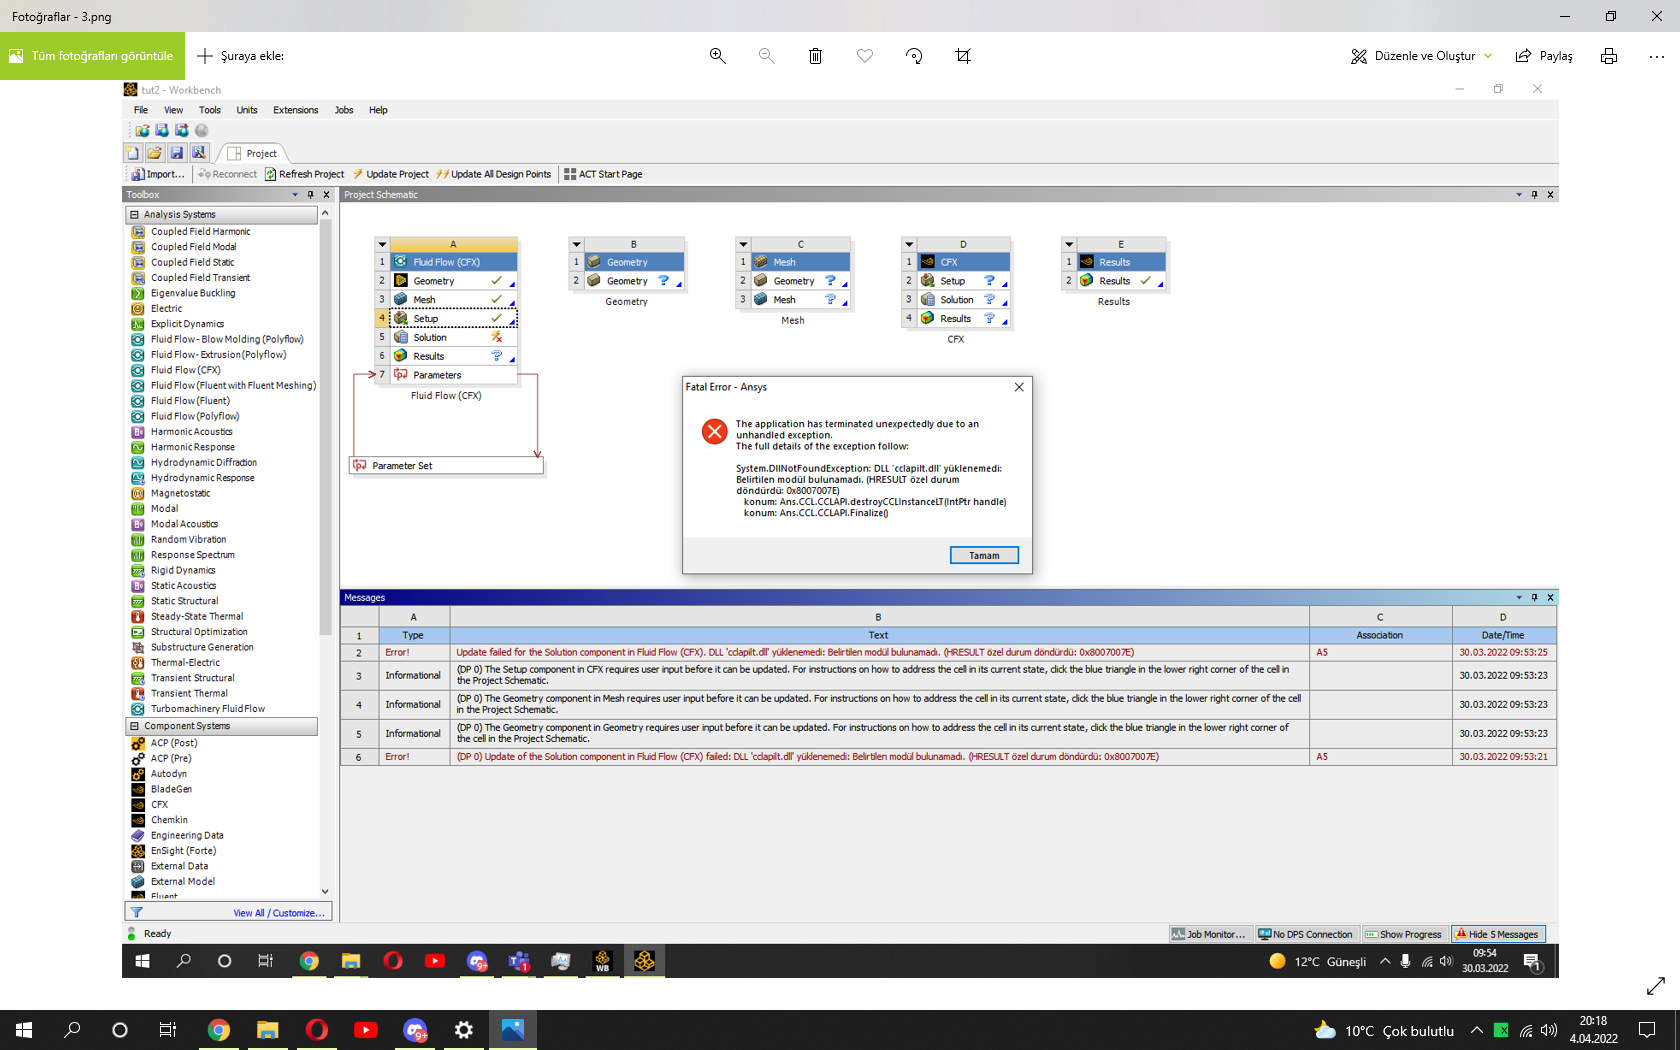Click Tüm fotoğrafları görüntüle button
1680x1050 pixels.
pos(92,56)
